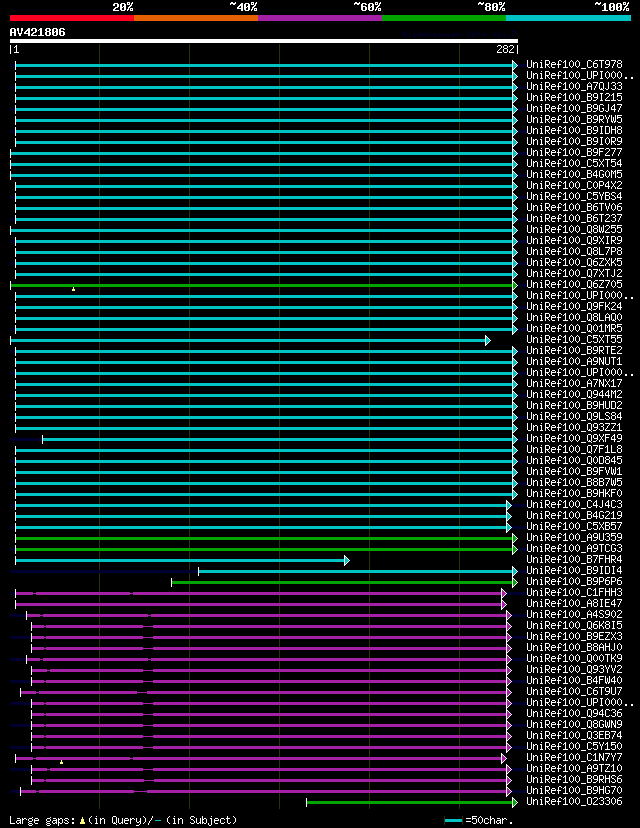Click the cyan alignment bar for Q9XF49
Image resolution: width=640 pixels, height=828 pixels.
280,439
